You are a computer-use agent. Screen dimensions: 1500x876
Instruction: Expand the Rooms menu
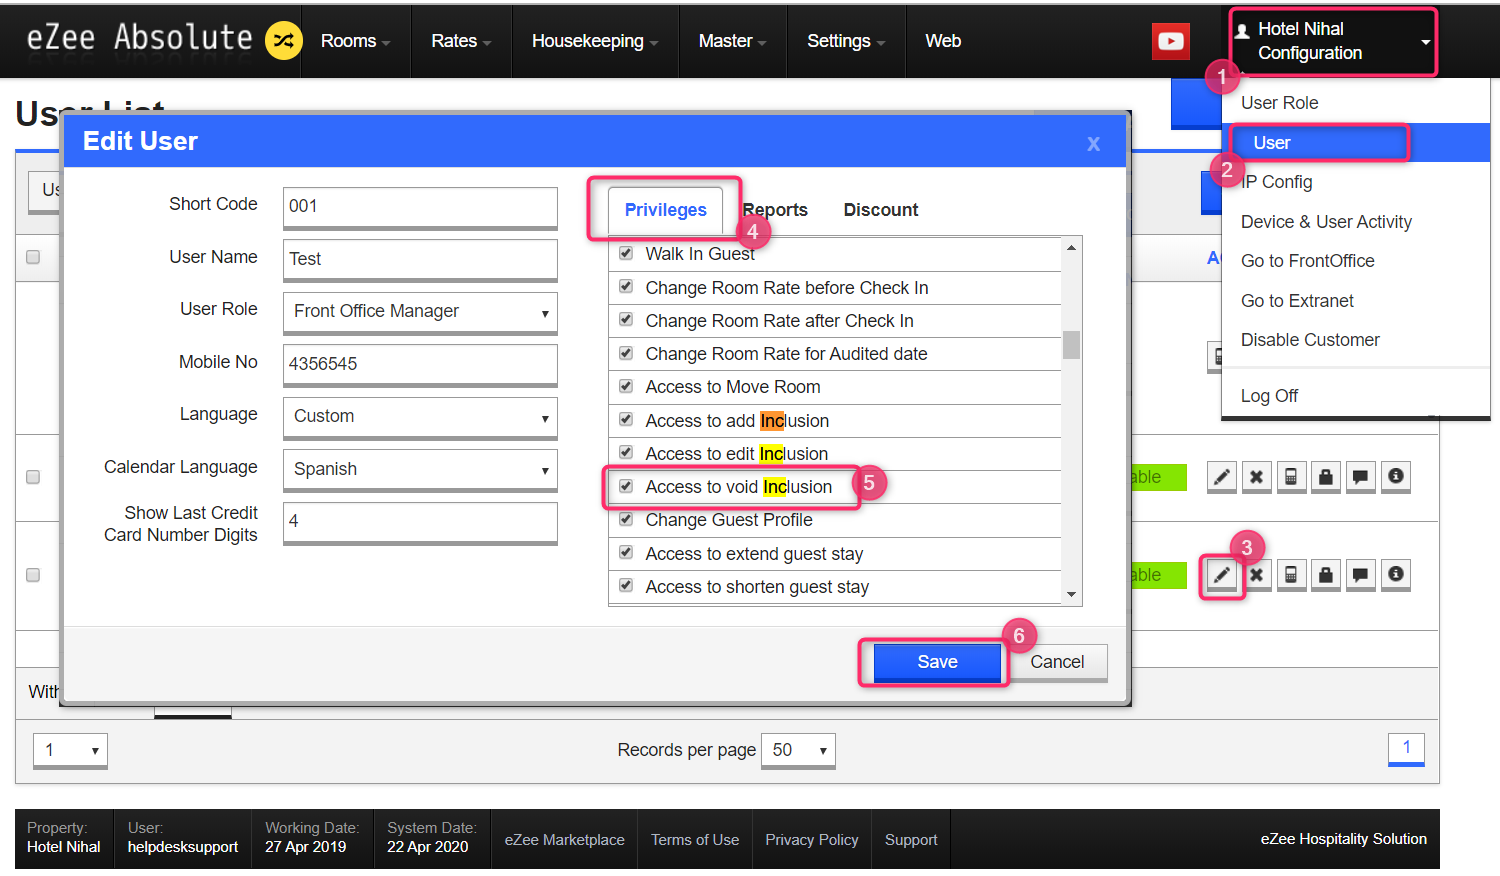coord(355,41)
